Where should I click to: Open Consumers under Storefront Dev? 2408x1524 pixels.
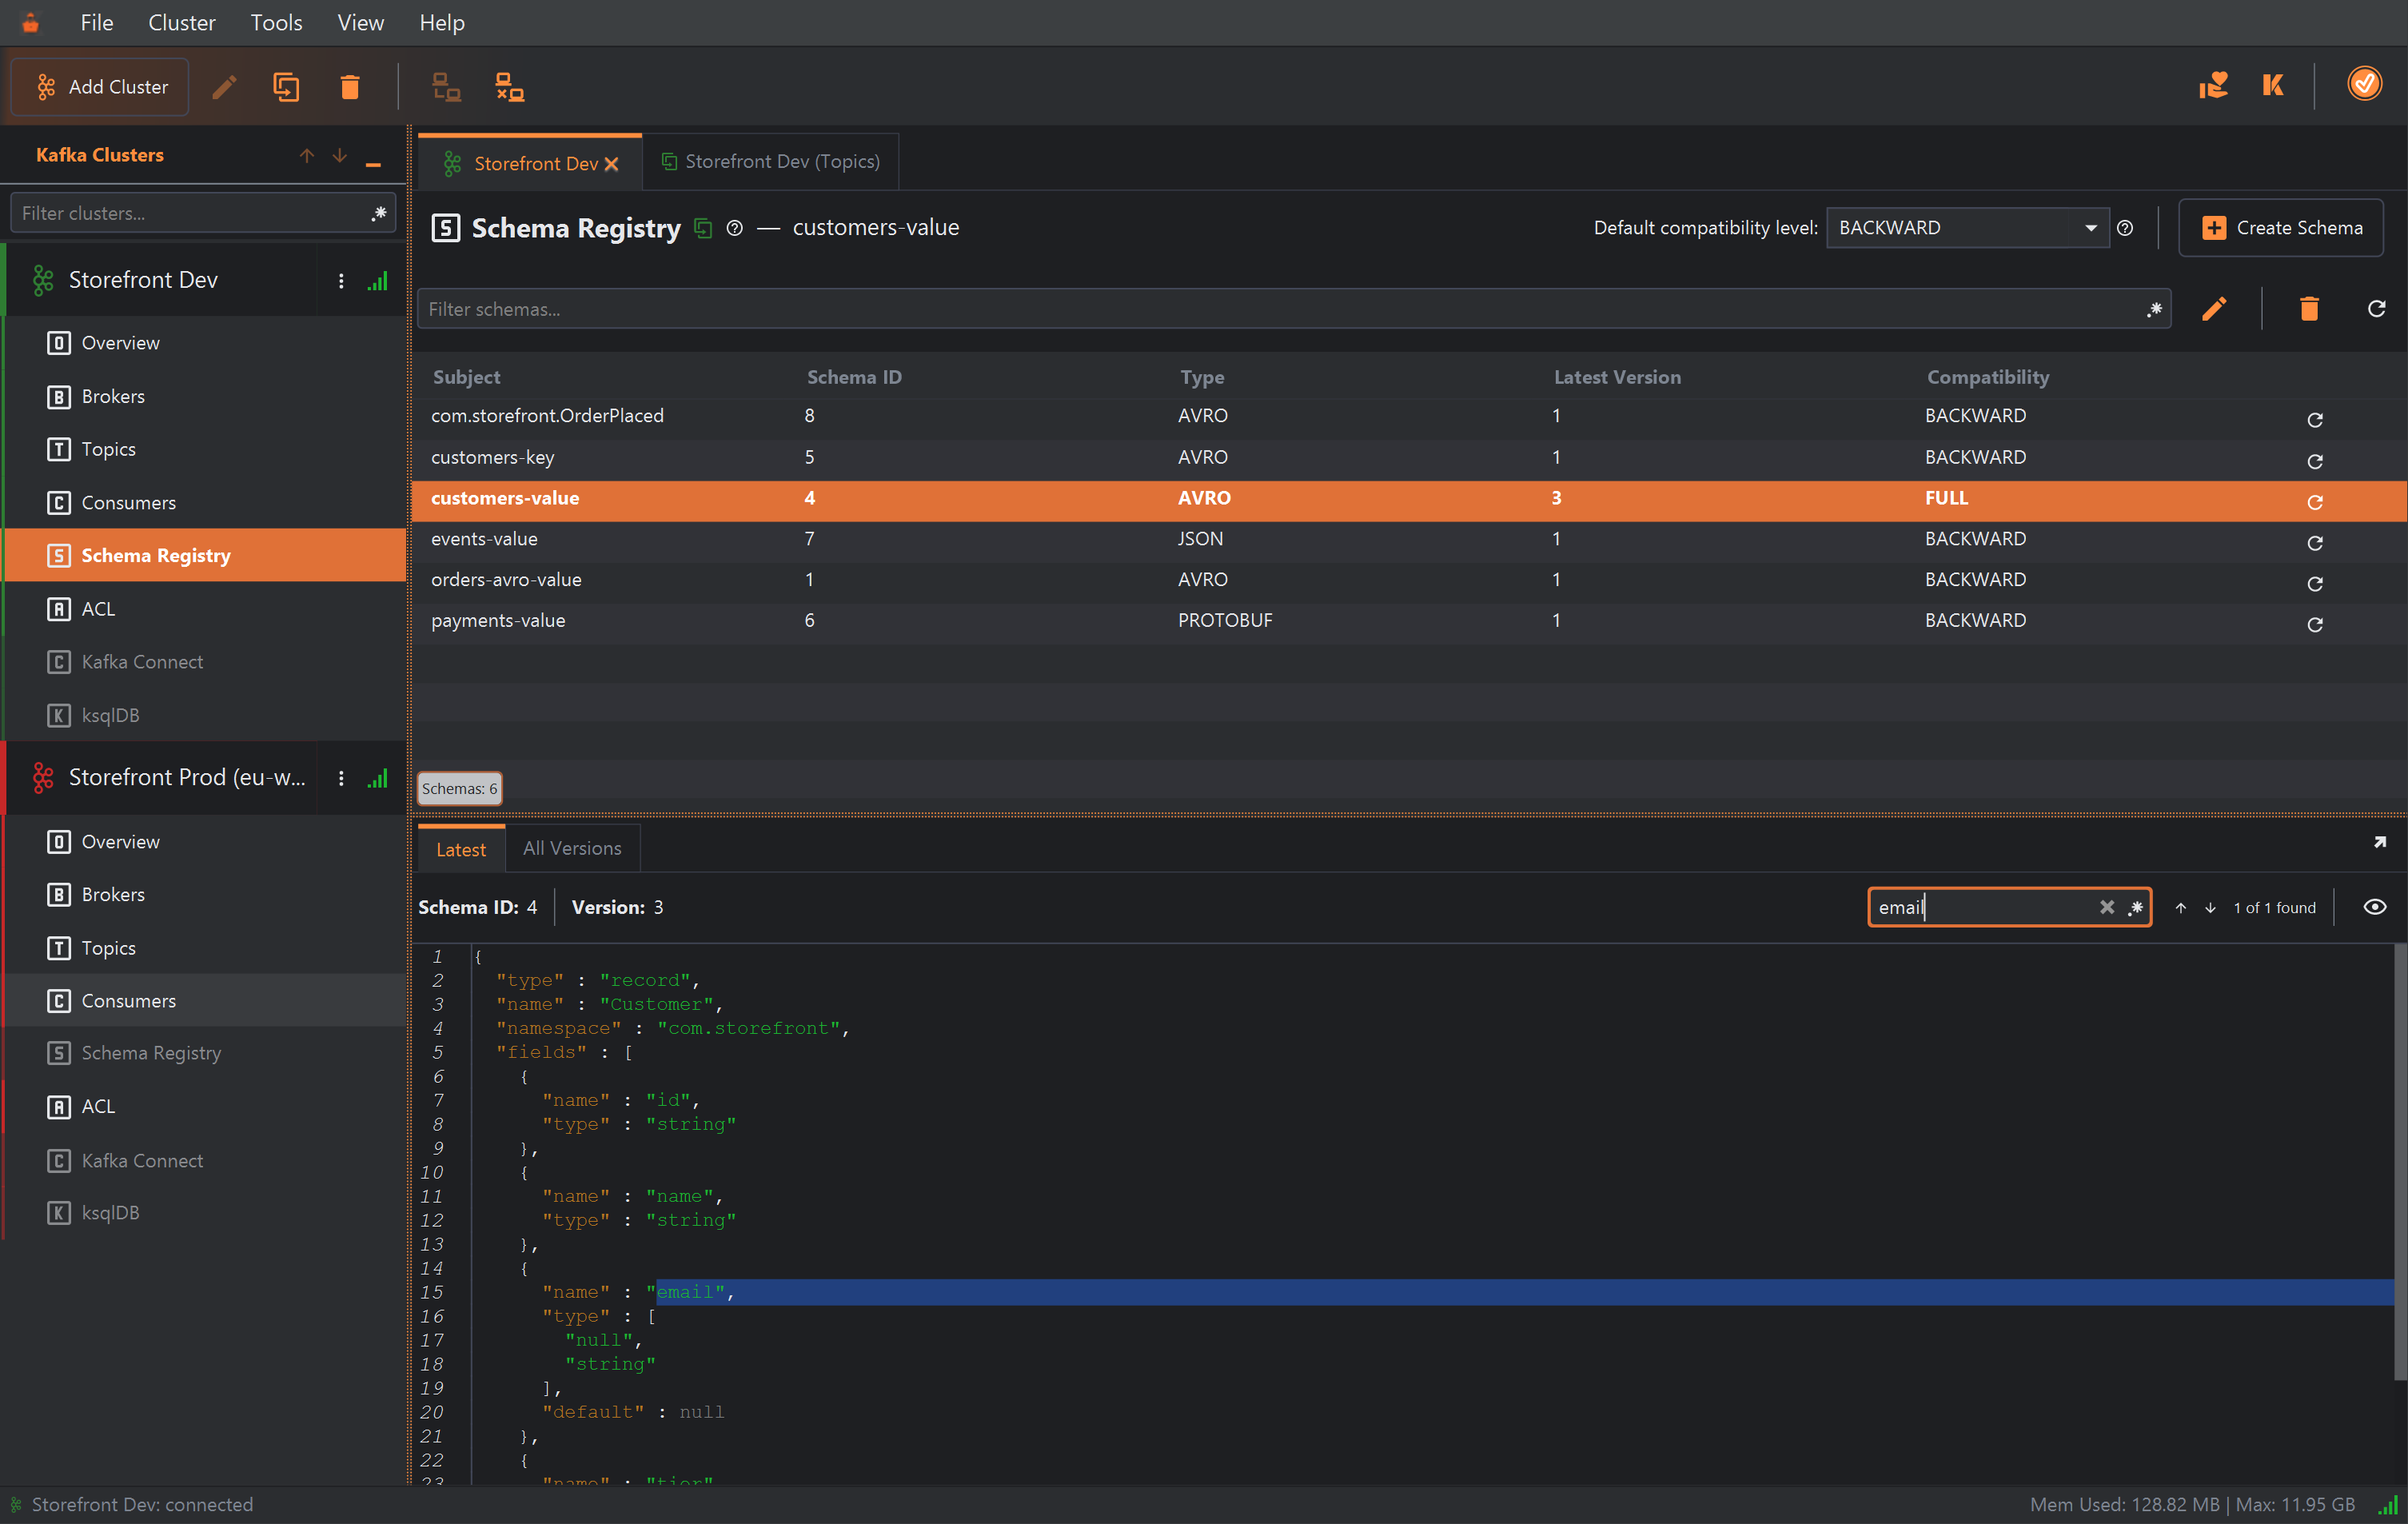(x=205, y=502)
